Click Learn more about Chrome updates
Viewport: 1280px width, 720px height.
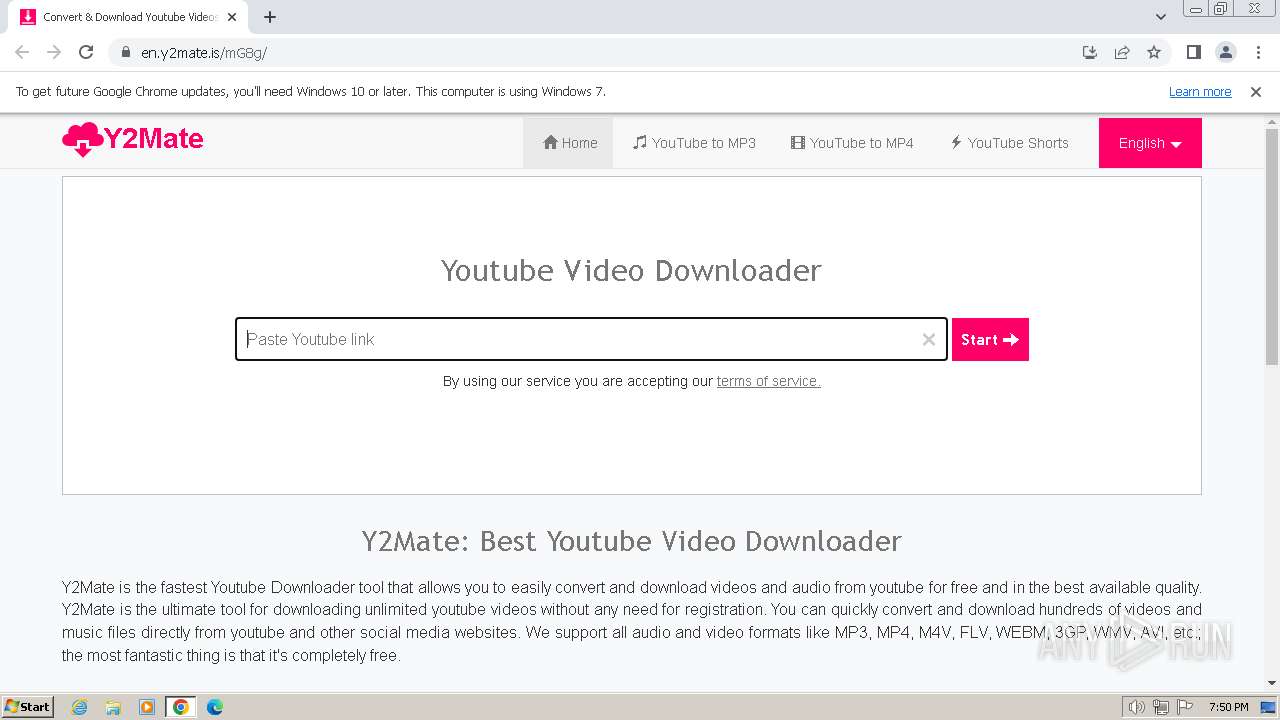(1200, 91)
